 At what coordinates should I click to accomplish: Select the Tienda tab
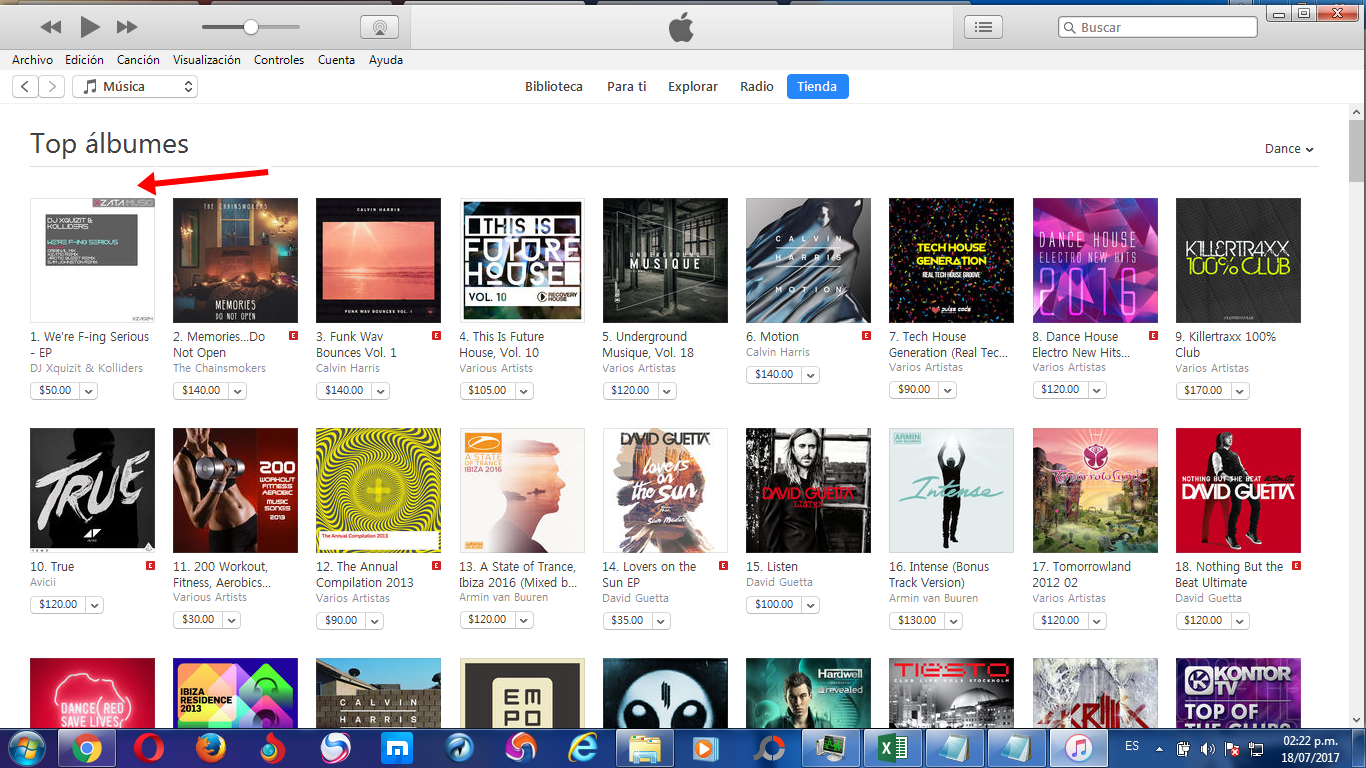click(x=817, y=87)
